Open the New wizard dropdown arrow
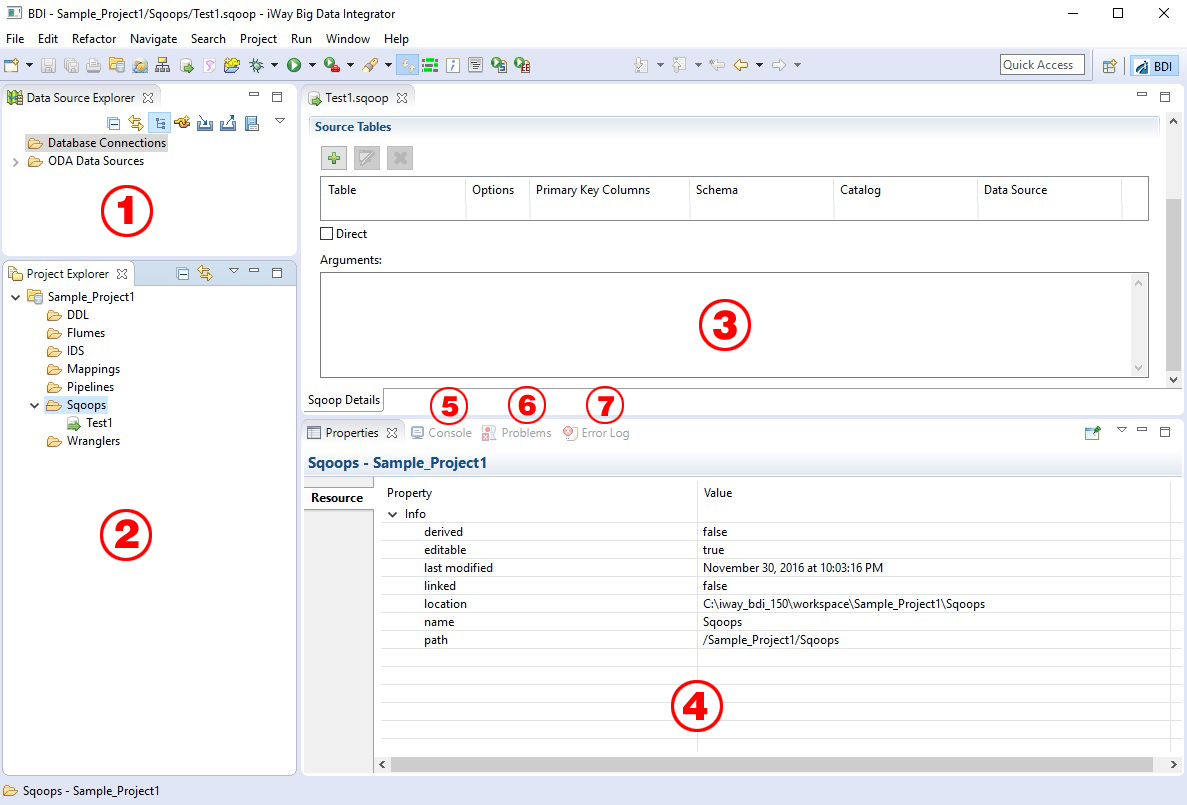 tap(30, 65)
